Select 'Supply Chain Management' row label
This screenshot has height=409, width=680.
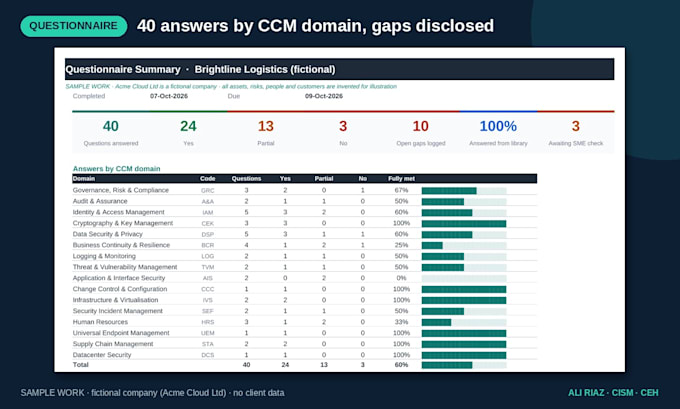tap(113, 344)
